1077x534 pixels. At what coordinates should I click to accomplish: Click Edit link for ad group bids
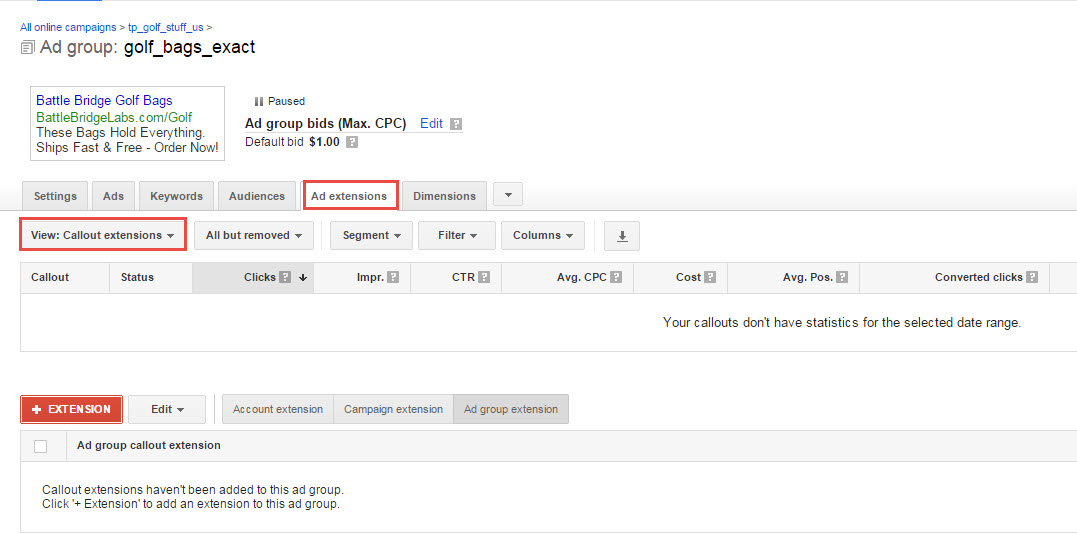[x=431, y=124]
